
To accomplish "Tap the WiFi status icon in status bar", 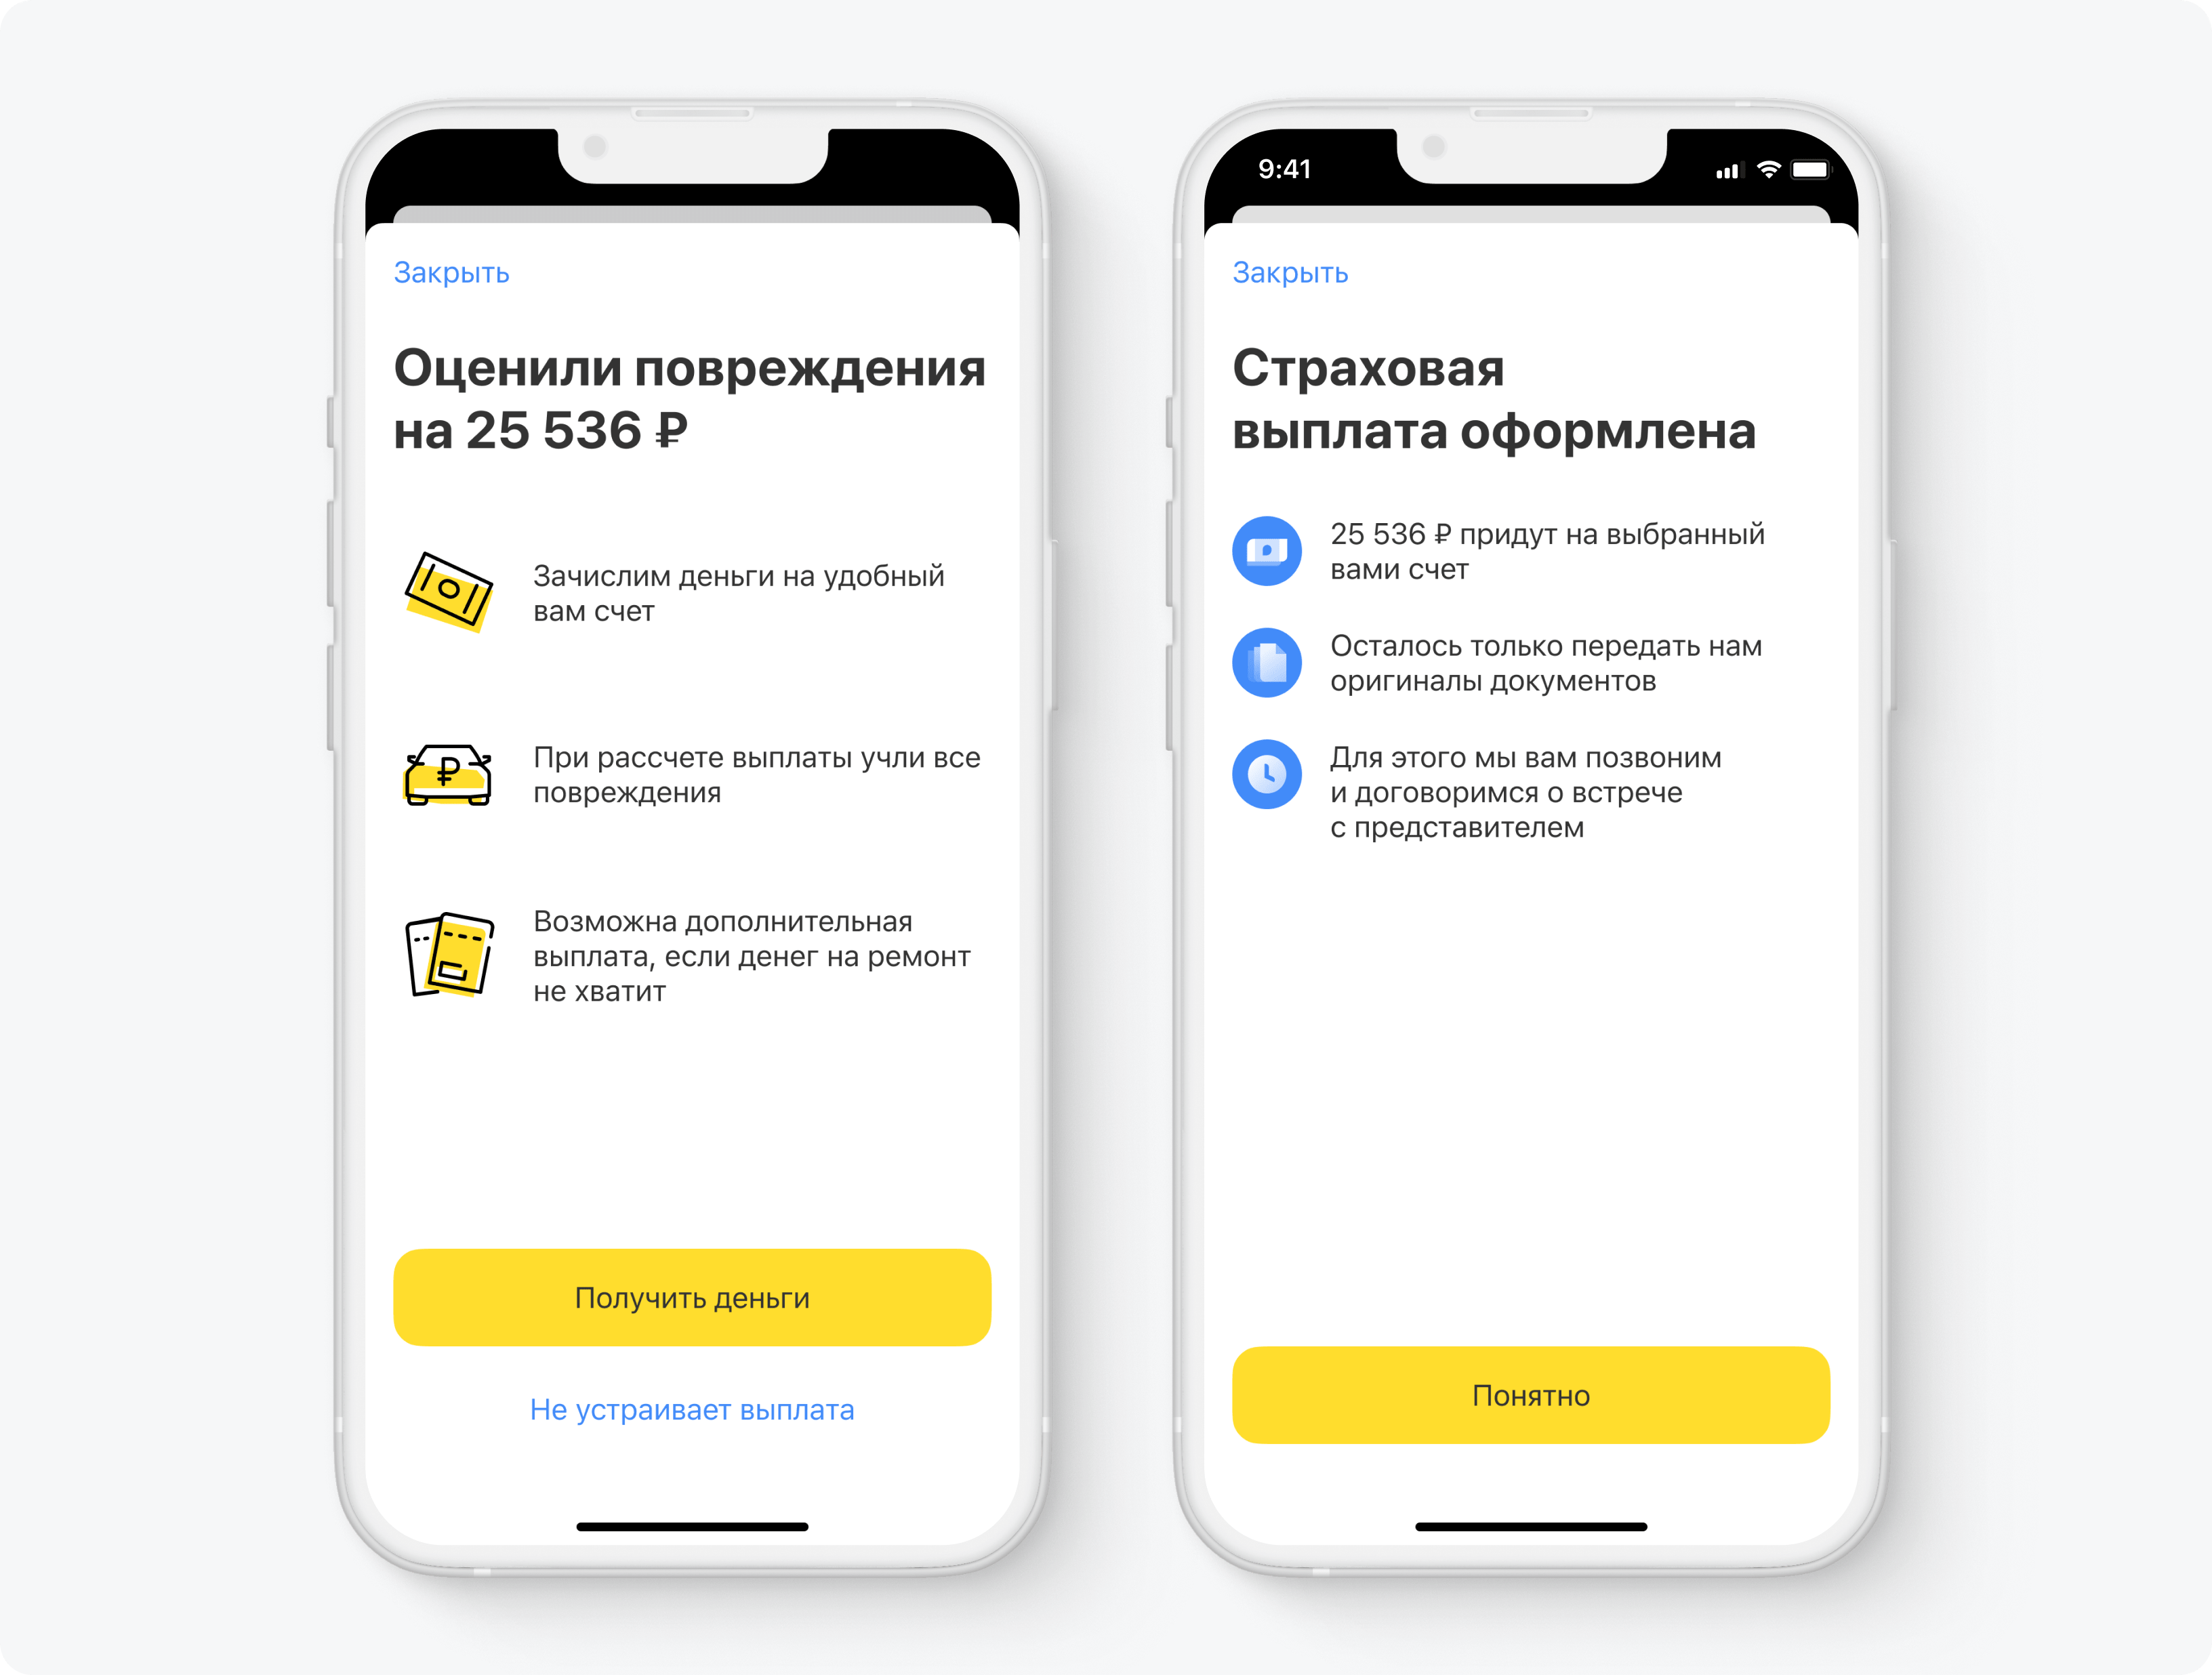I will tap(1763, 171).
